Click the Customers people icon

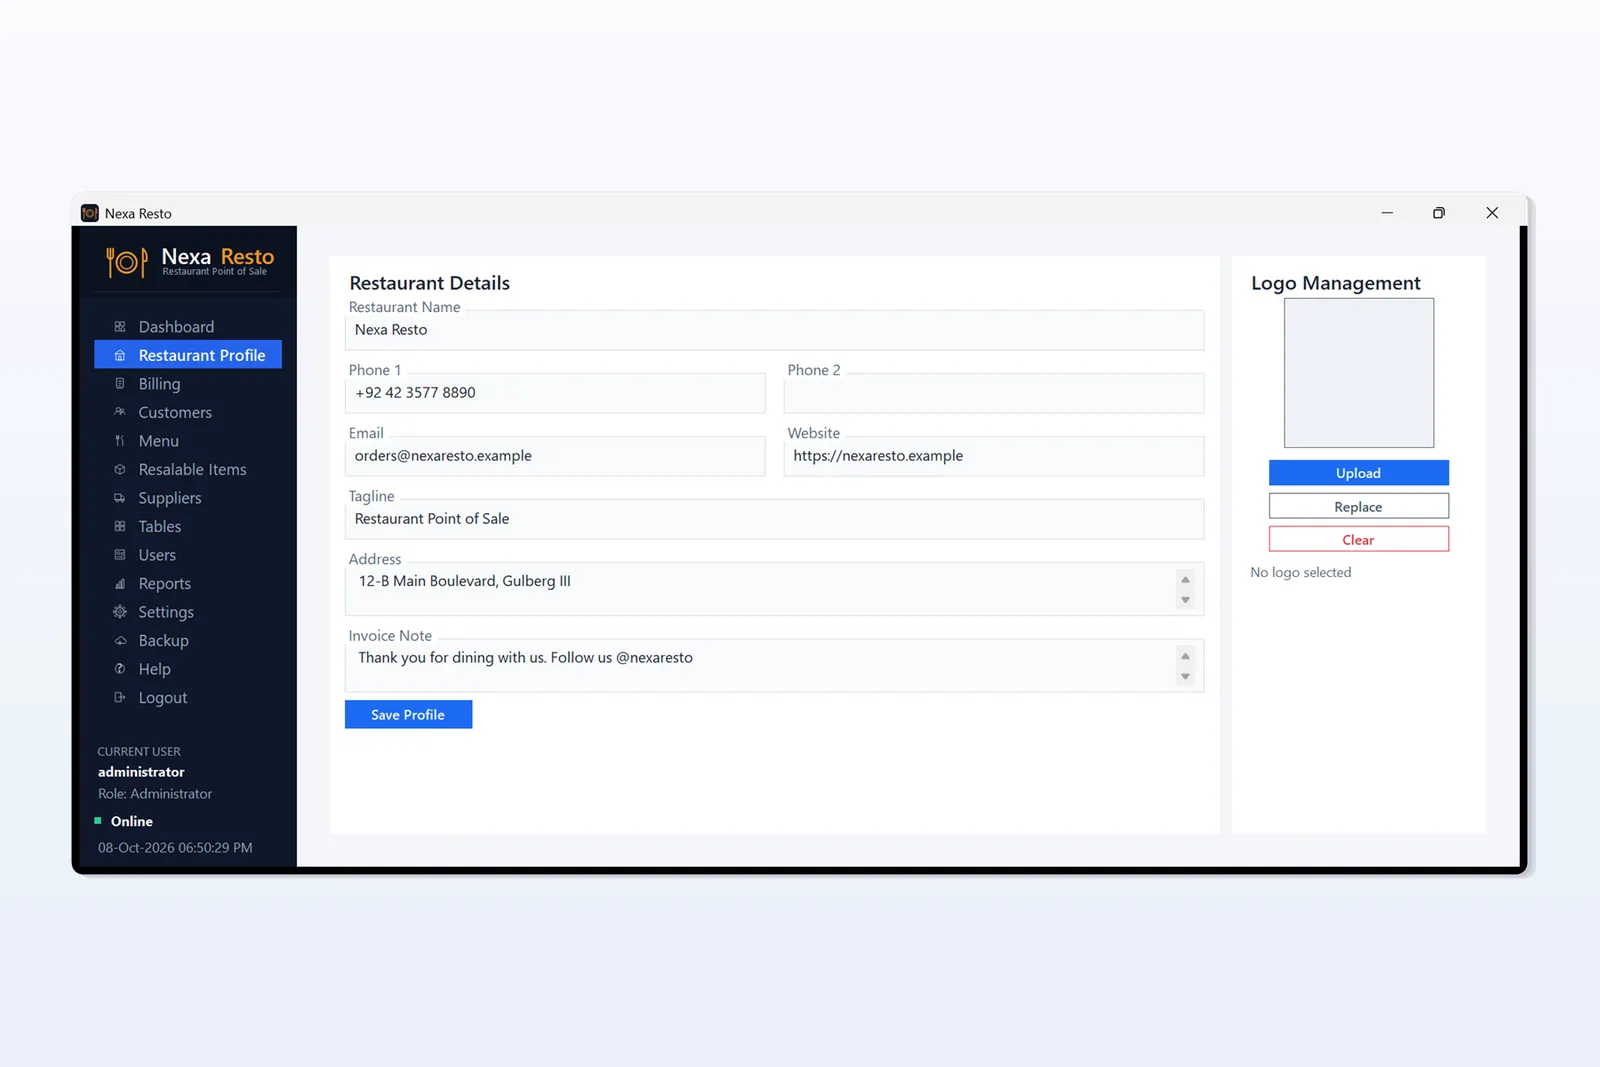click(120, 412)
